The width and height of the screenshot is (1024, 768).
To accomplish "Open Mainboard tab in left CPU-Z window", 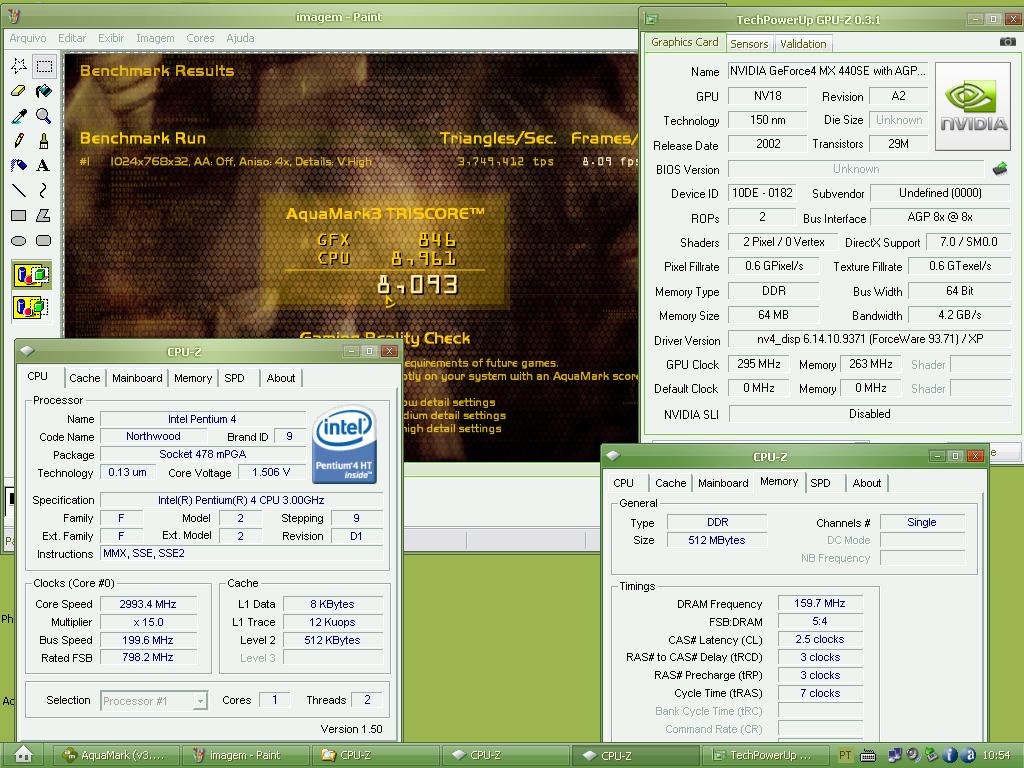I will [137, 377].
